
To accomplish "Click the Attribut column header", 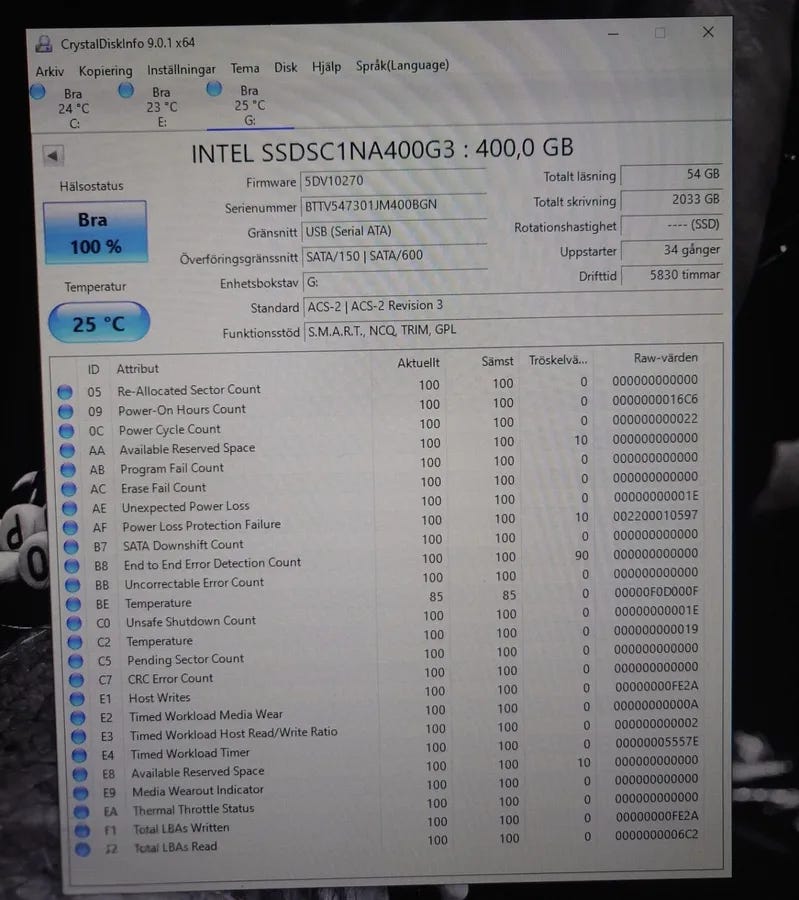I will pyautogui.click(x=138, y=368).
